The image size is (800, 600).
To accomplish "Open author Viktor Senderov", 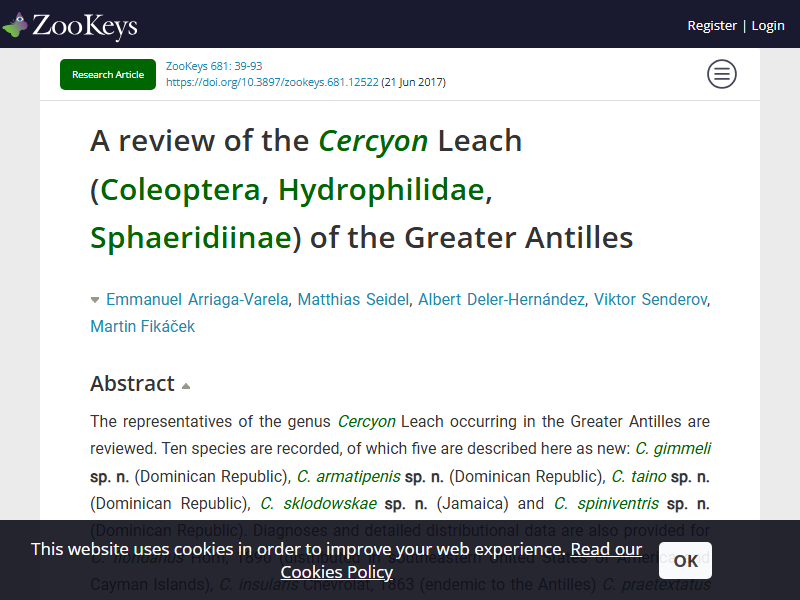I will [651, 299].
